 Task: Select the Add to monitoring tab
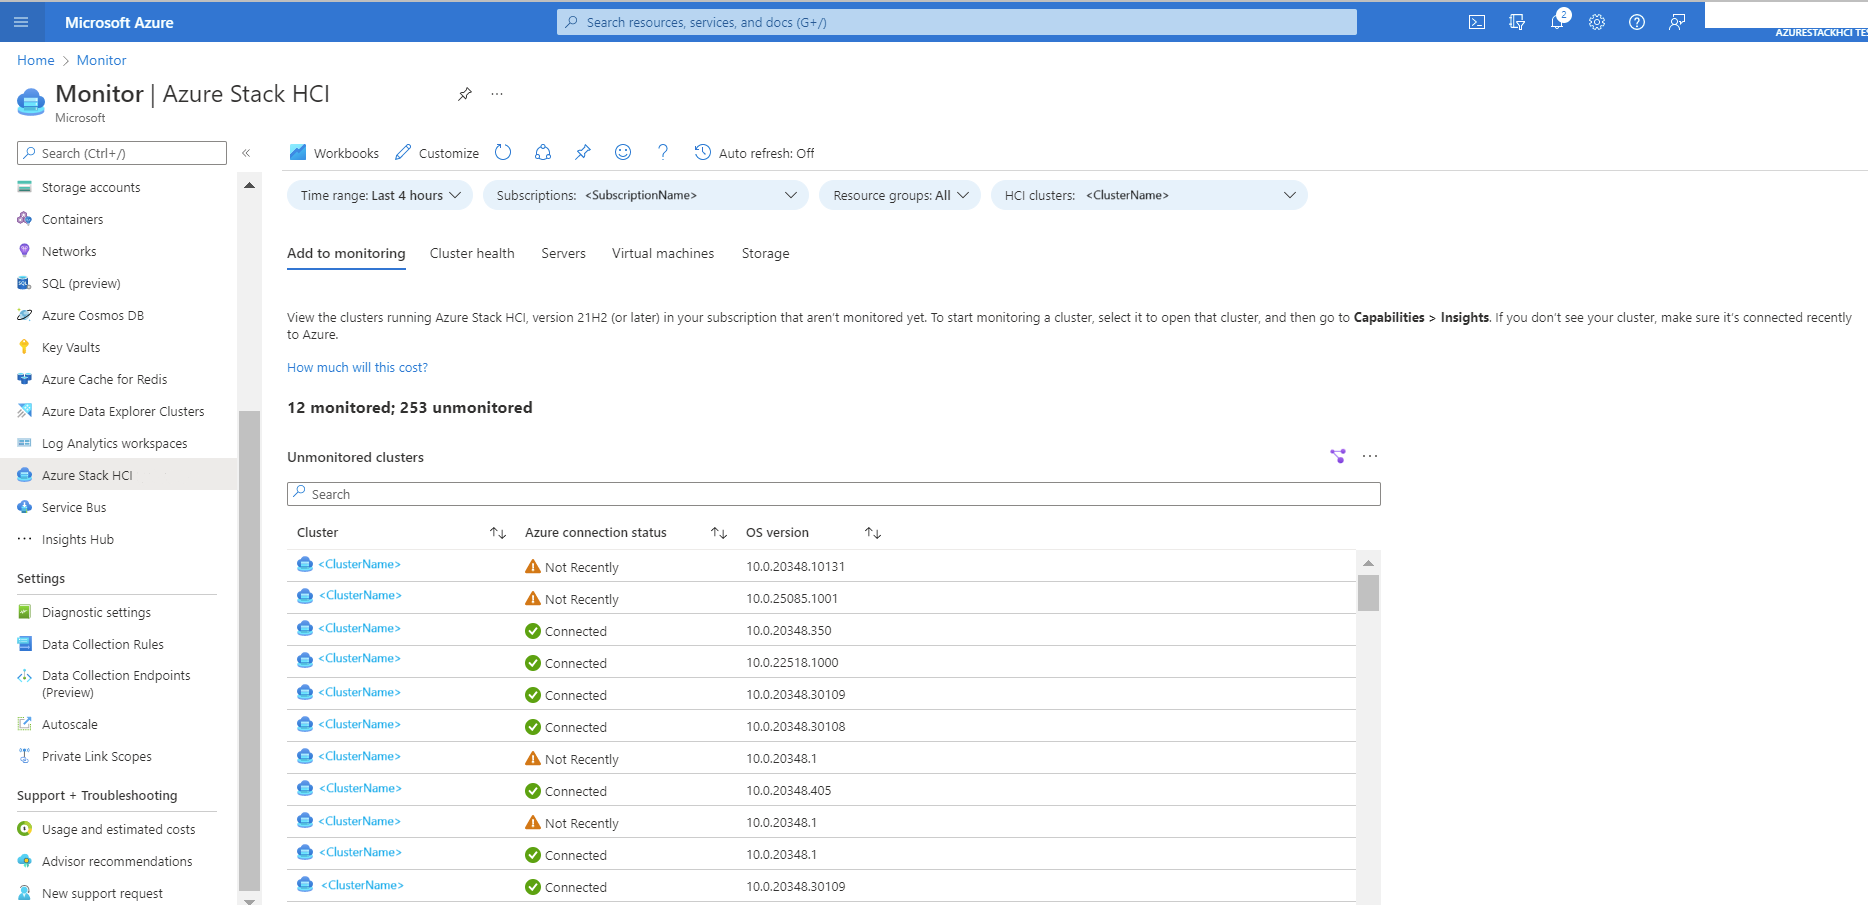coord(346,254)
